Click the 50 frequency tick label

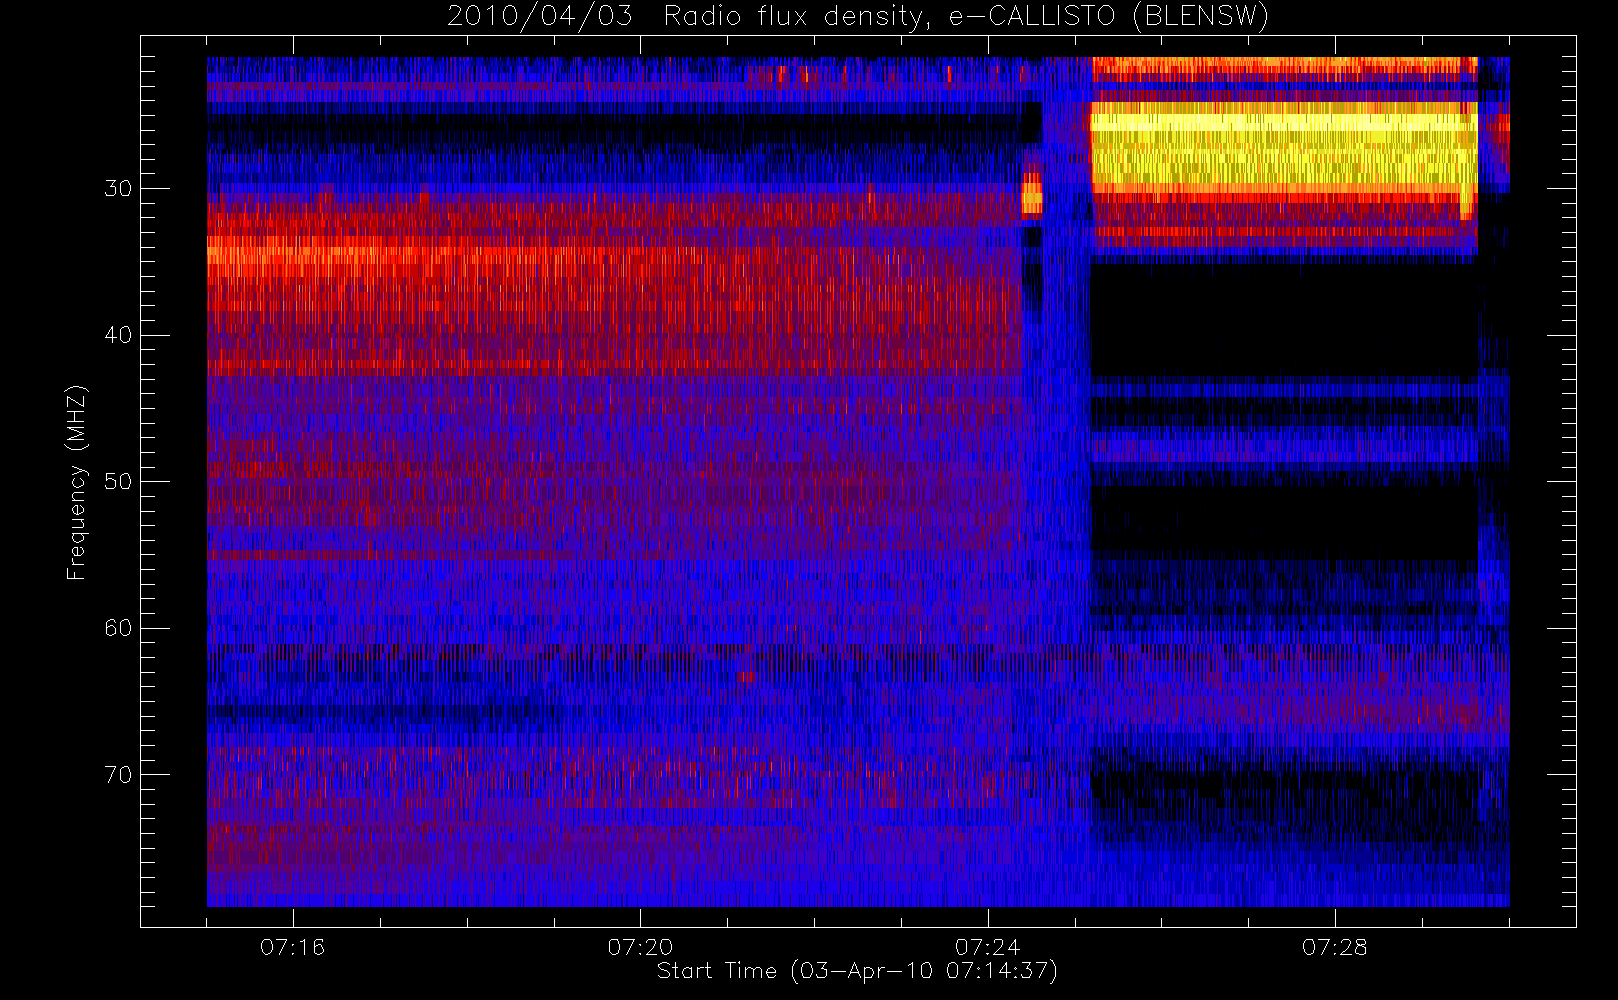pyautogui.click(x=118, y=482)
